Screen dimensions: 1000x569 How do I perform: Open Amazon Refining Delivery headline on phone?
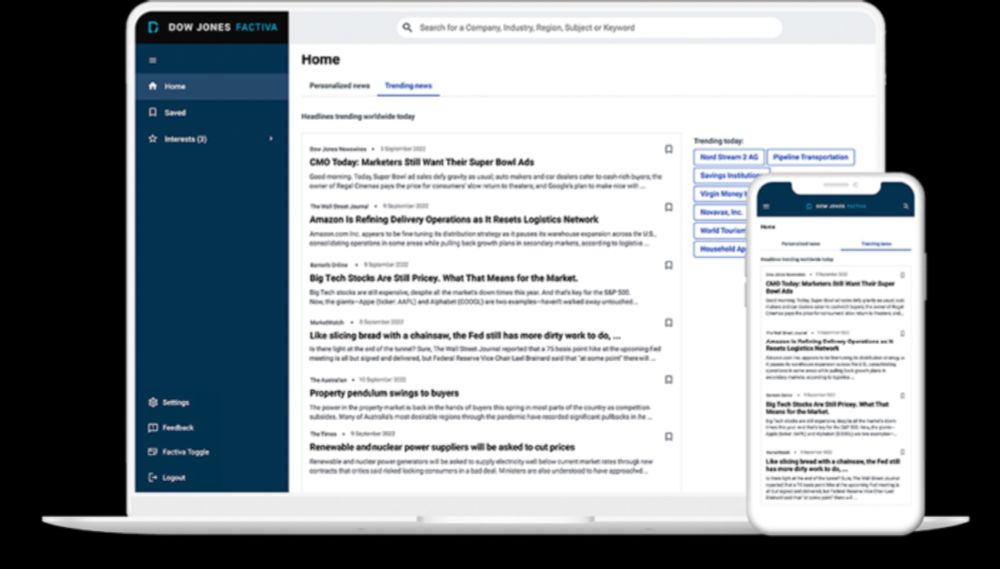829,345
